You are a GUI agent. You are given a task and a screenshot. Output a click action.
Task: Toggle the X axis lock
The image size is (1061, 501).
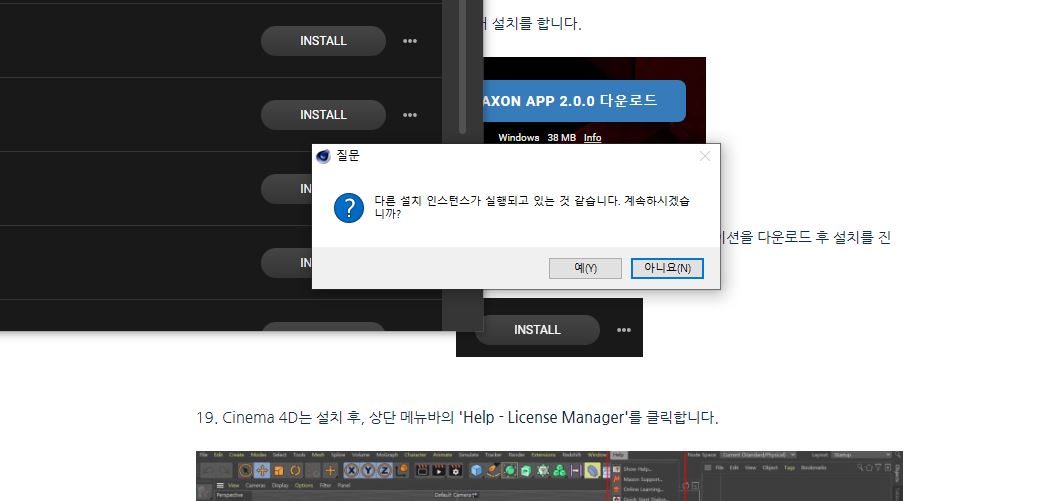coord(352,470)
